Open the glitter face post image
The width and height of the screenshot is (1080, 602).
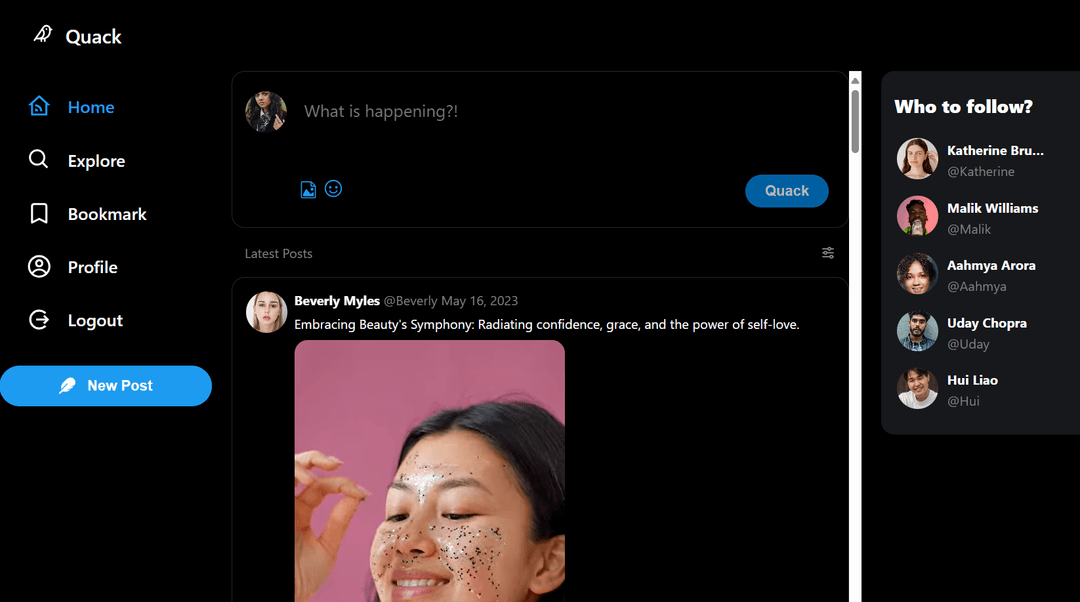point(430,470)
